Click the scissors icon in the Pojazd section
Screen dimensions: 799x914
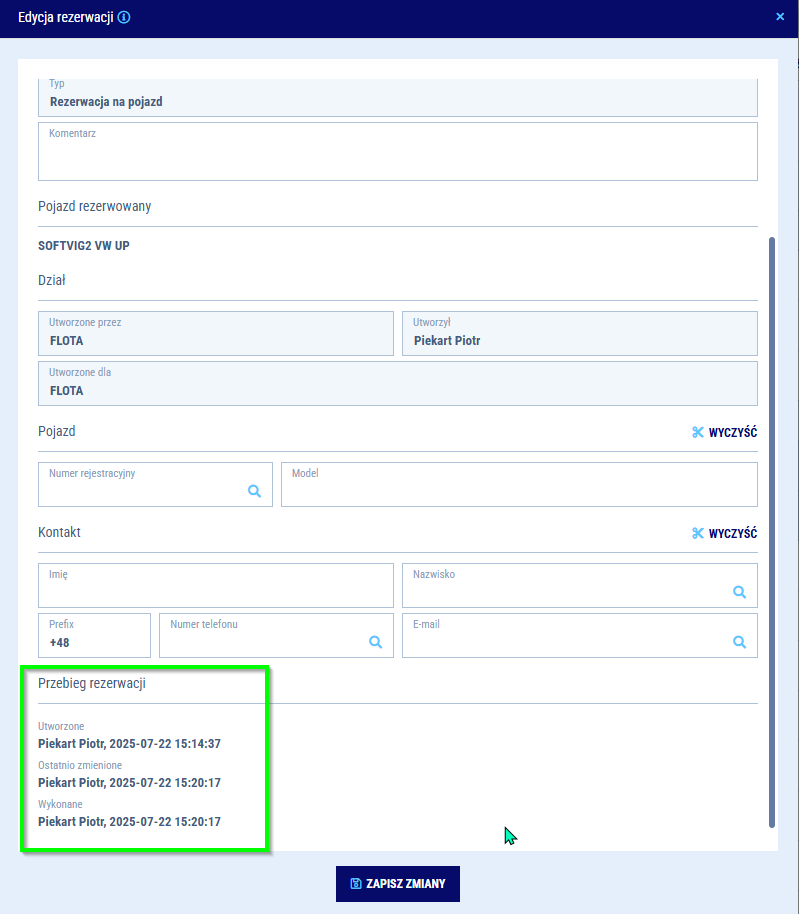click(698, 432)
